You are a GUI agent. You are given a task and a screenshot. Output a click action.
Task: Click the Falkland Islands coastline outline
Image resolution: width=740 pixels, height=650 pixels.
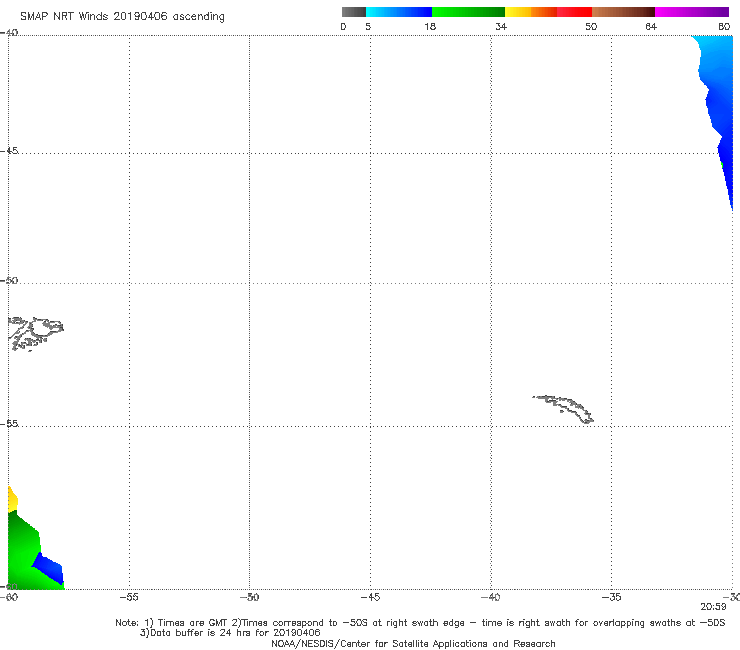(35, 333)
